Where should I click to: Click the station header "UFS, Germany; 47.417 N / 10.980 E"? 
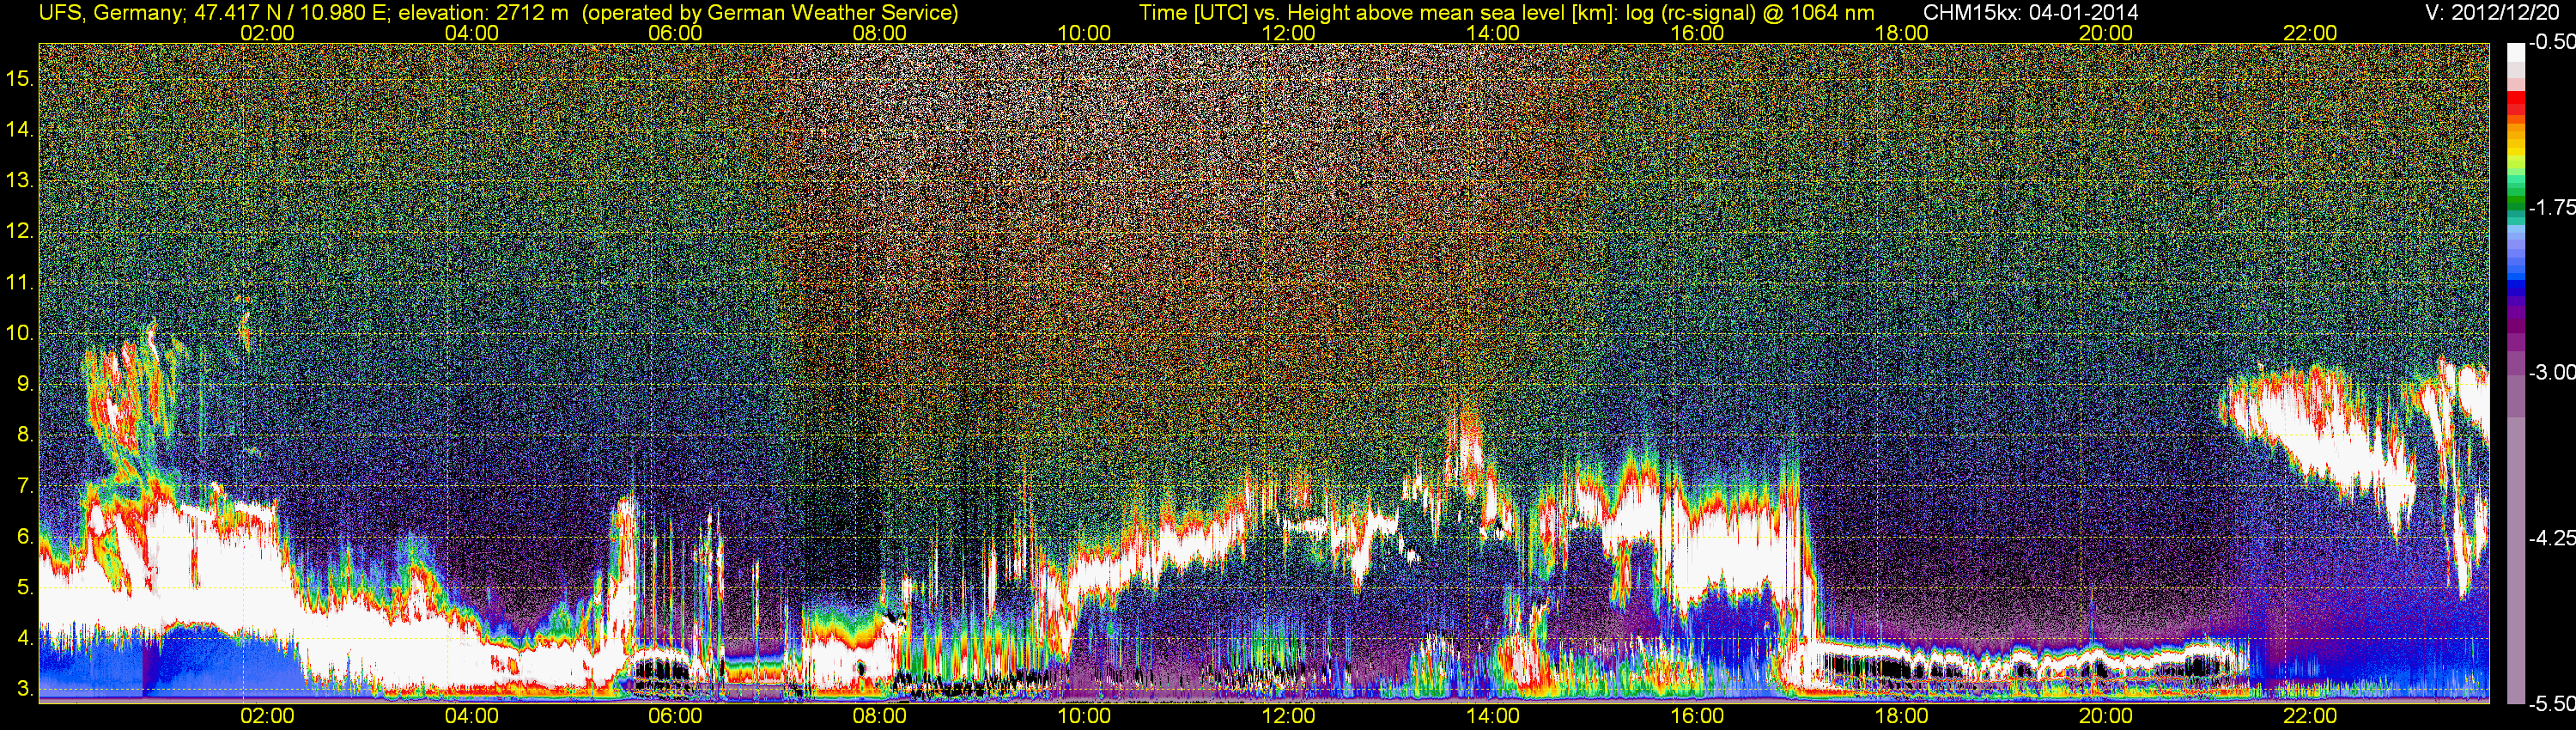coord(213,12)
